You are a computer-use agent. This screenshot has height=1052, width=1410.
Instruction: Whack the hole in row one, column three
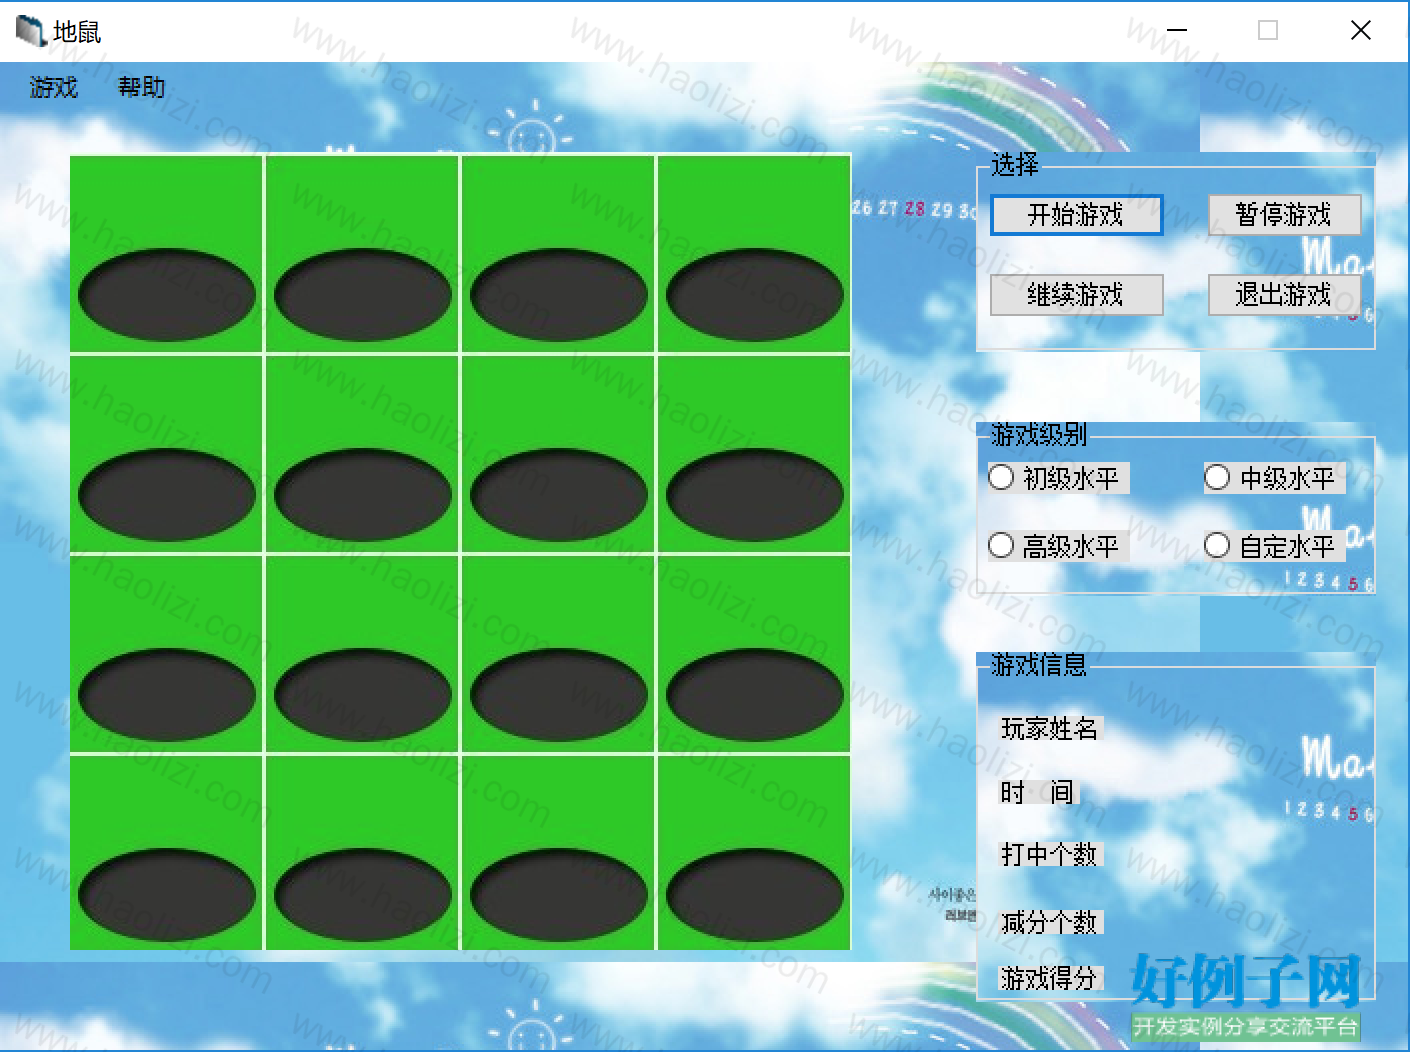[559, 295]
